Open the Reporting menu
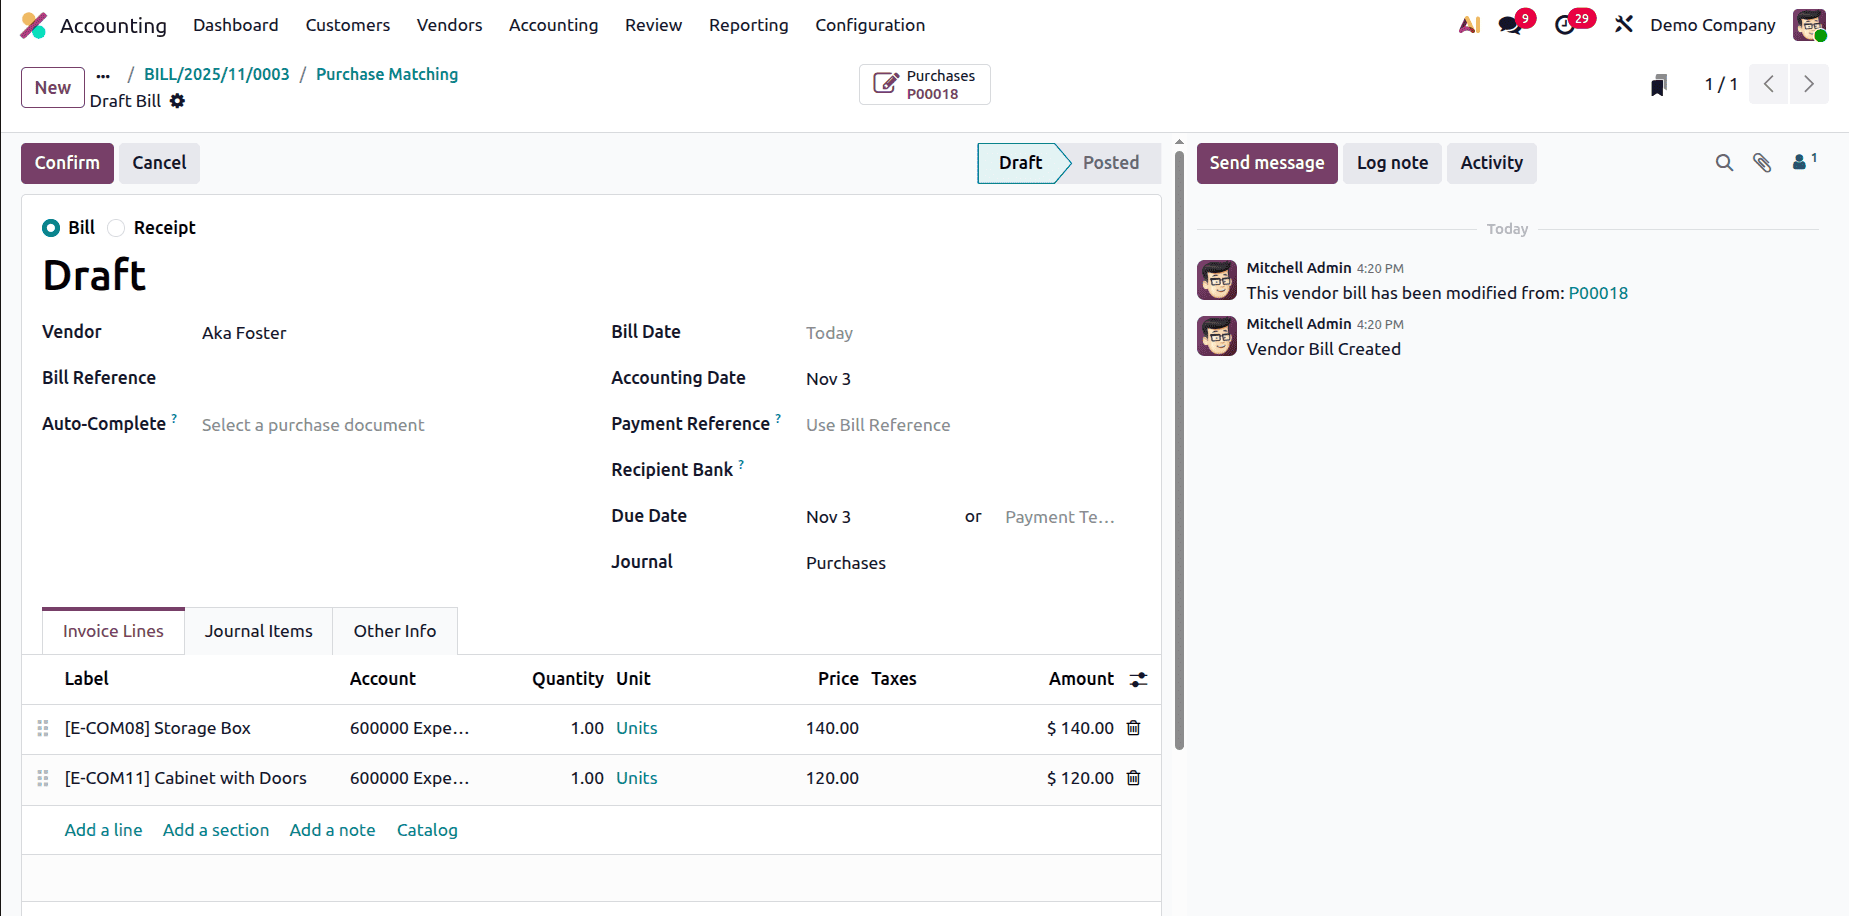This screenshot has height=916, width=1849. tap(748, 25)
